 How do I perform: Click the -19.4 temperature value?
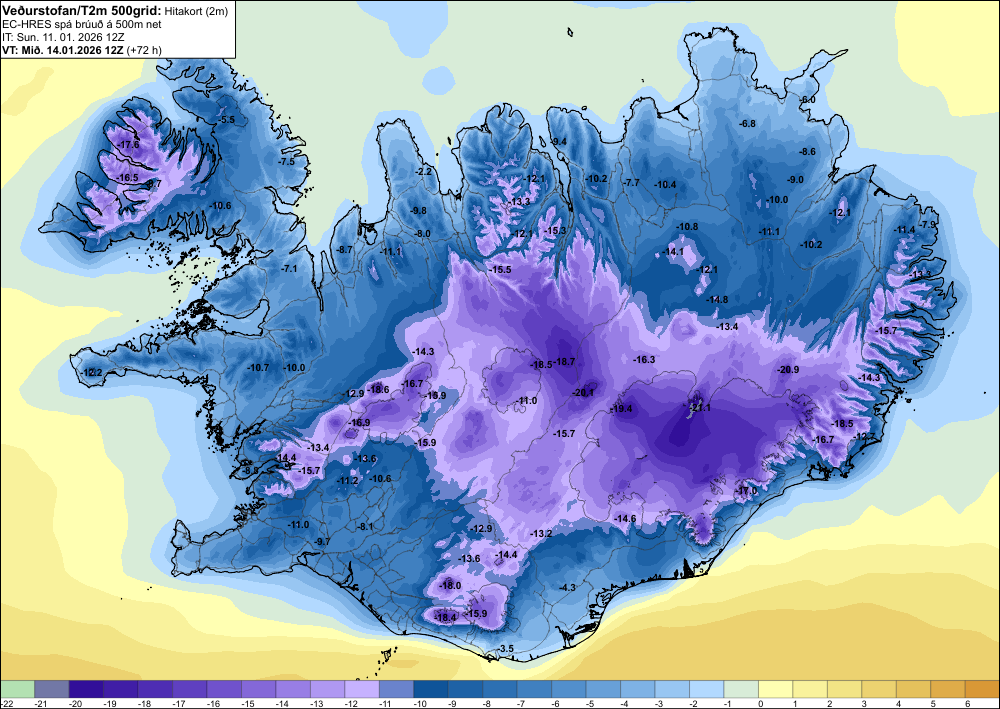622,409
